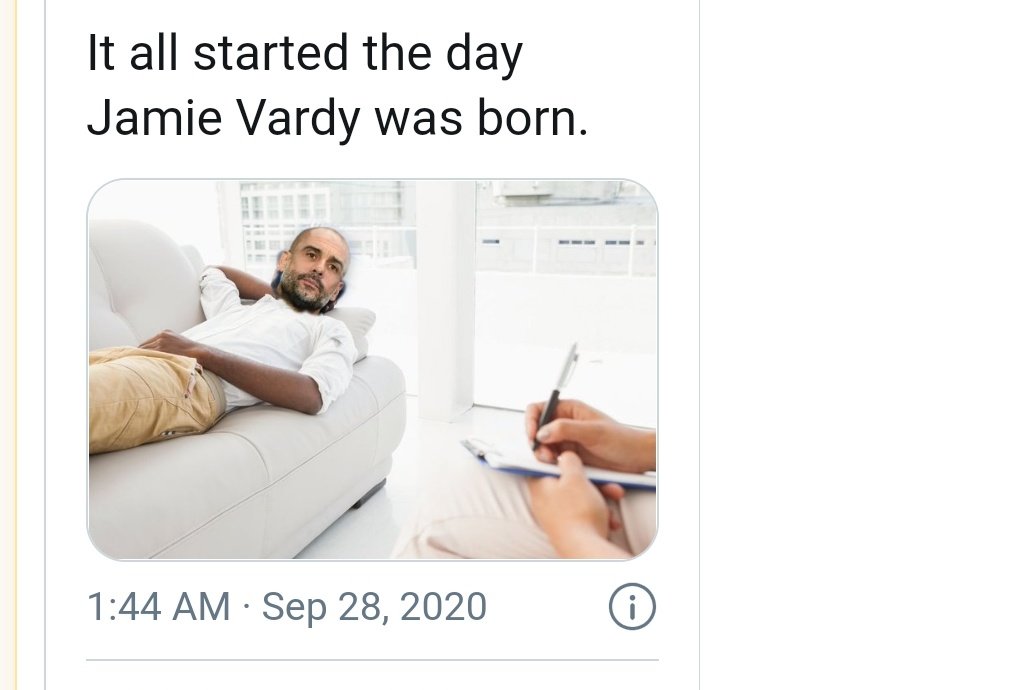Click the year 2020 in the timestamp
Image resolution: width=1016 pixels, height=690 pixels.
(443, 606)
